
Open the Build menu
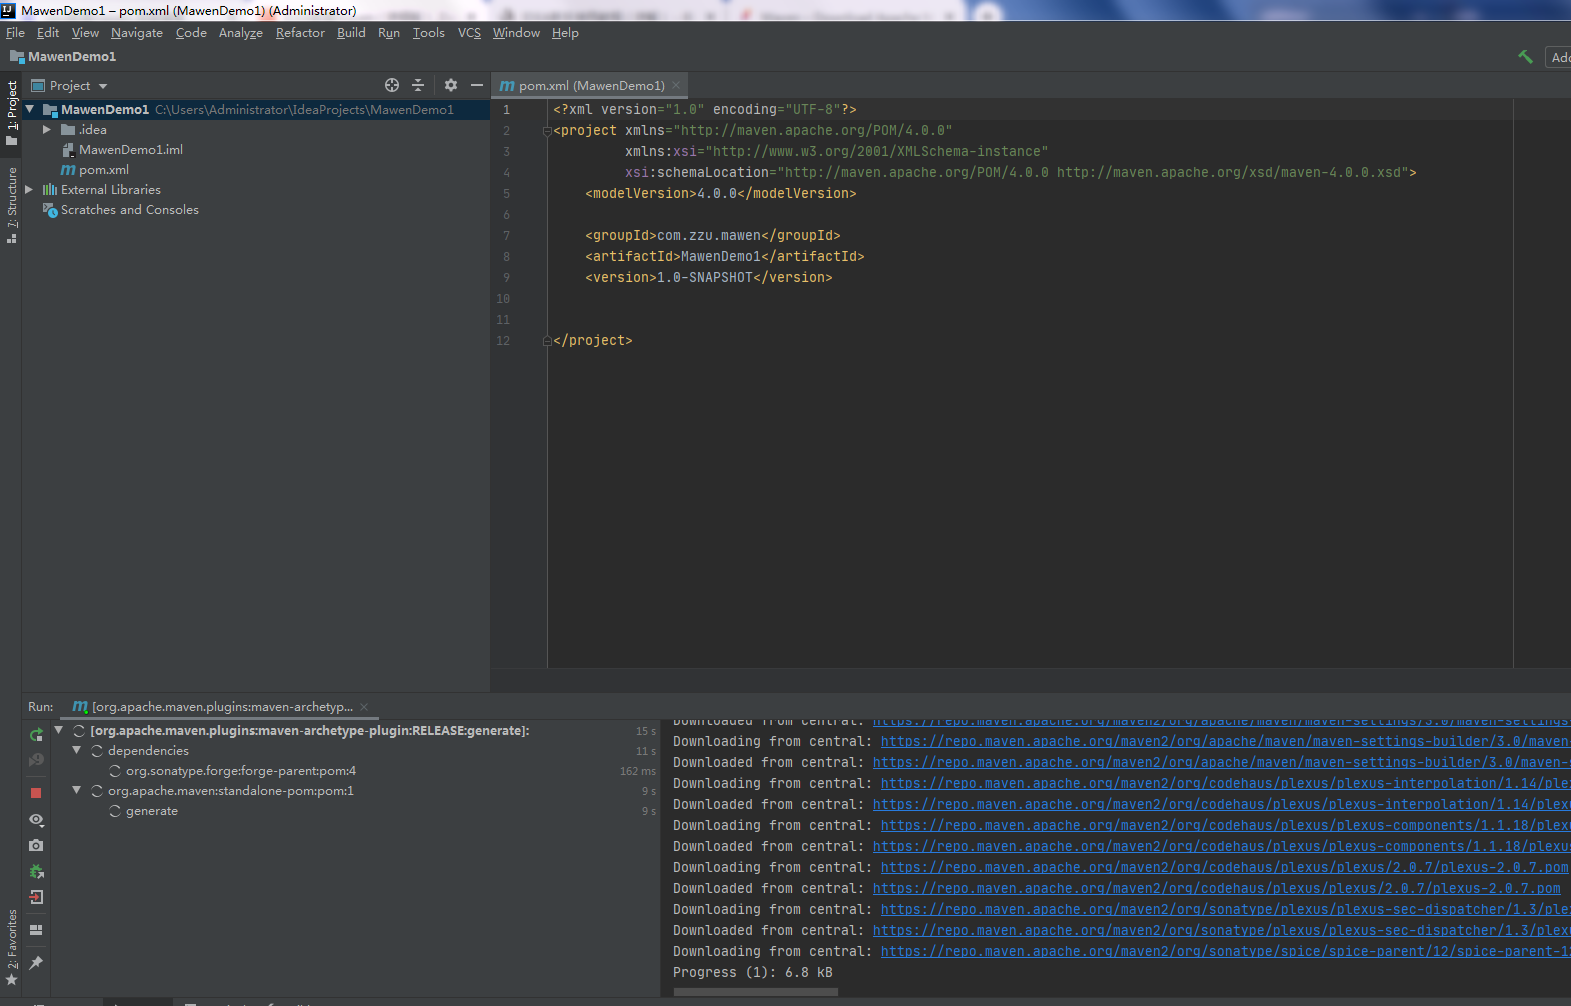[351, 33]
